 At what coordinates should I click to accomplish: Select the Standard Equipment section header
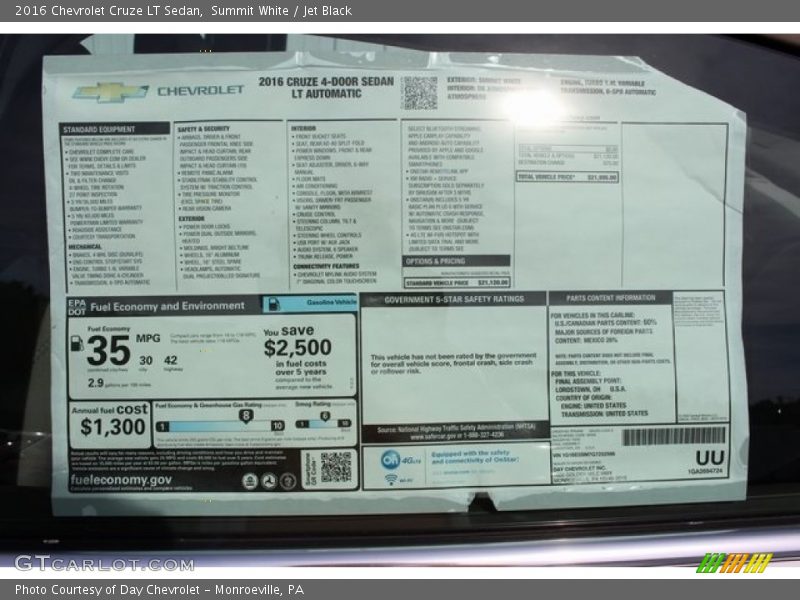coord(103,129)
